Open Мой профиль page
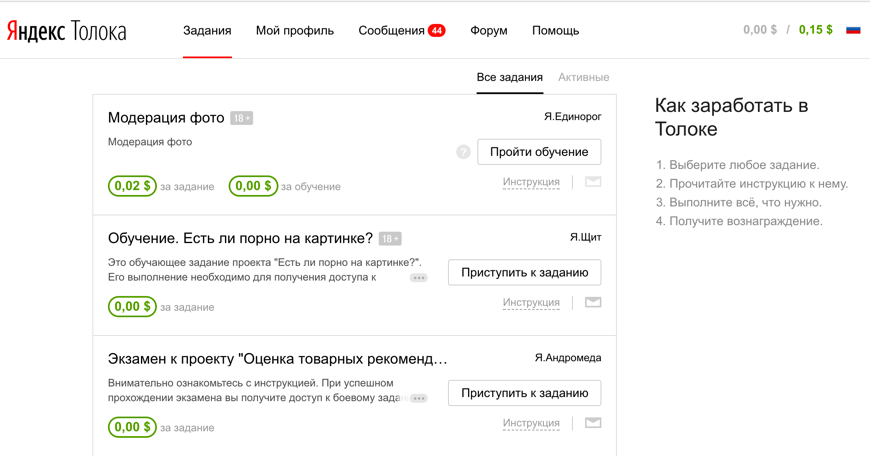870x456 pixels. (295, 31)
